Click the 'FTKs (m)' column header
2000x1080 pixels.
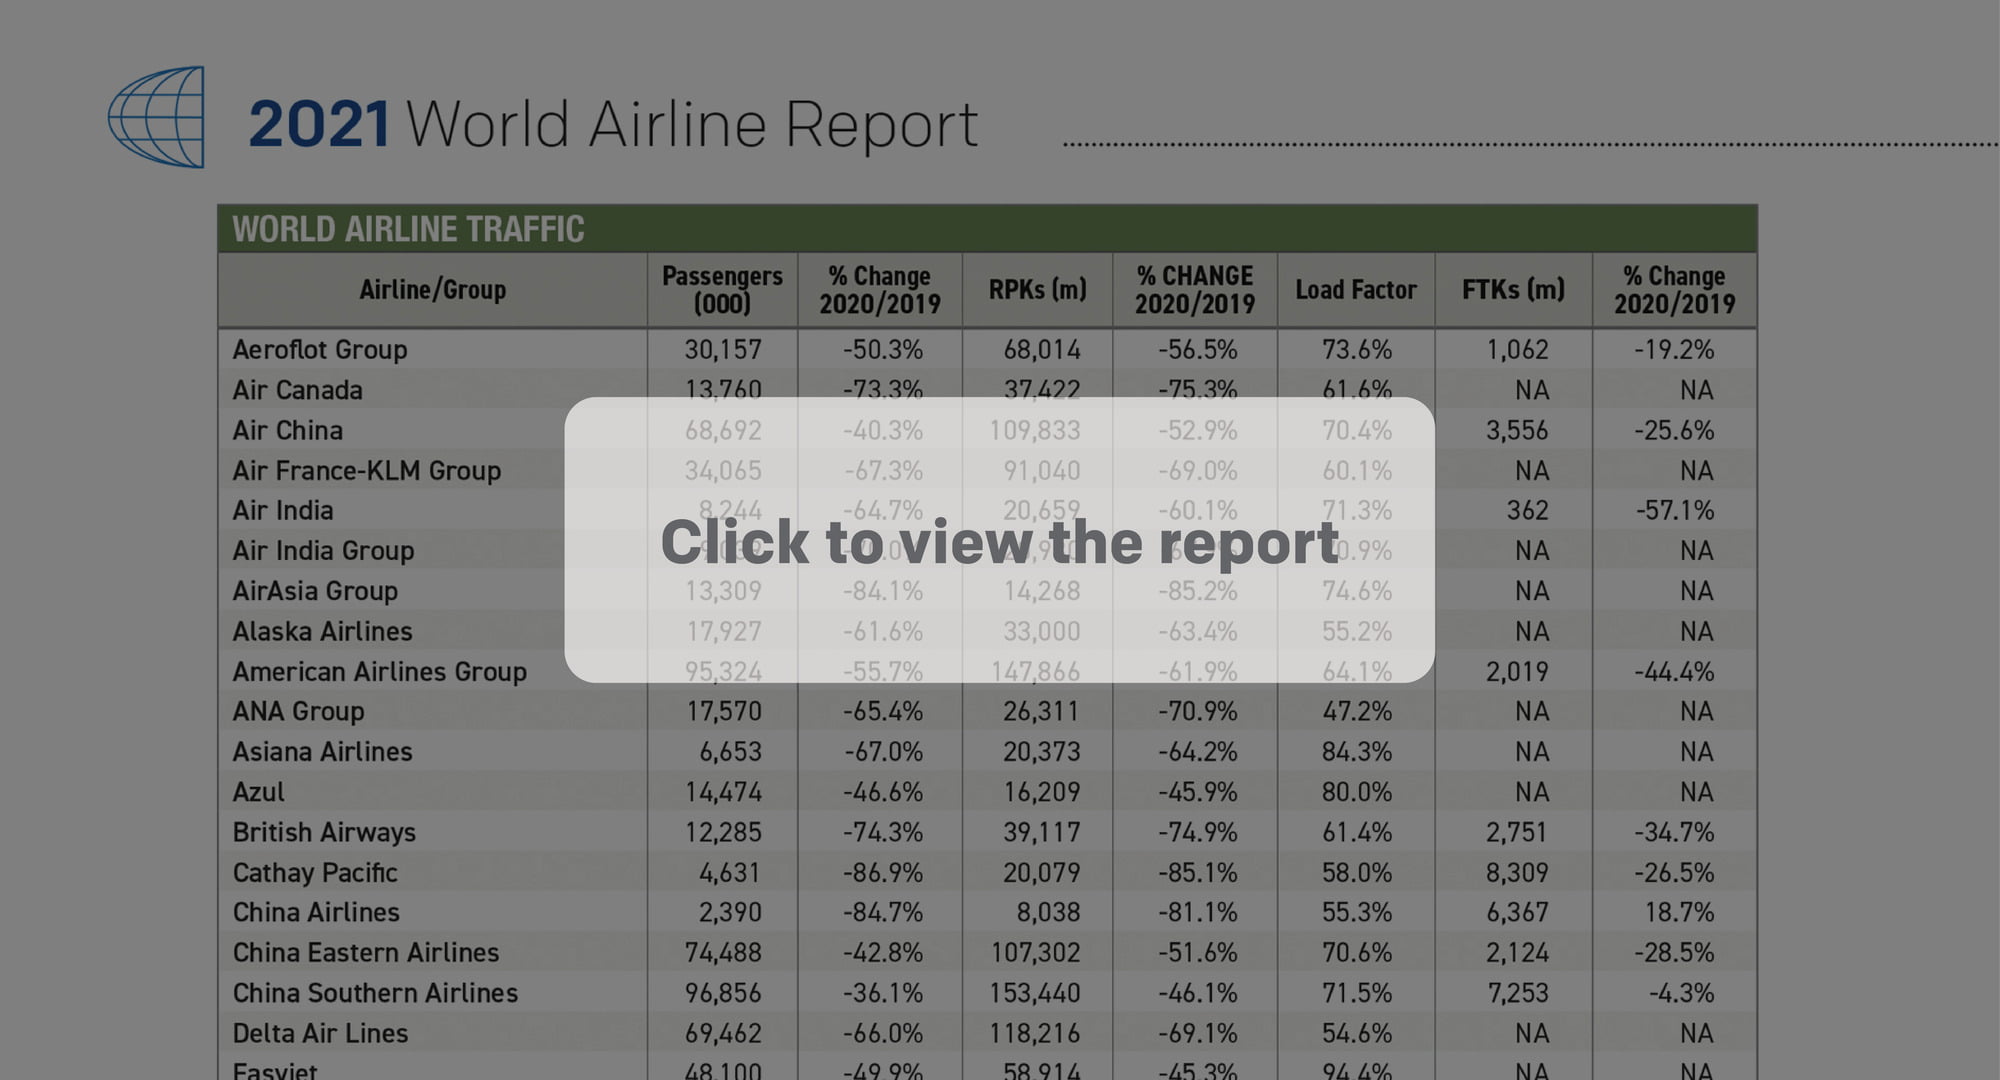[x=1513, y=290]
